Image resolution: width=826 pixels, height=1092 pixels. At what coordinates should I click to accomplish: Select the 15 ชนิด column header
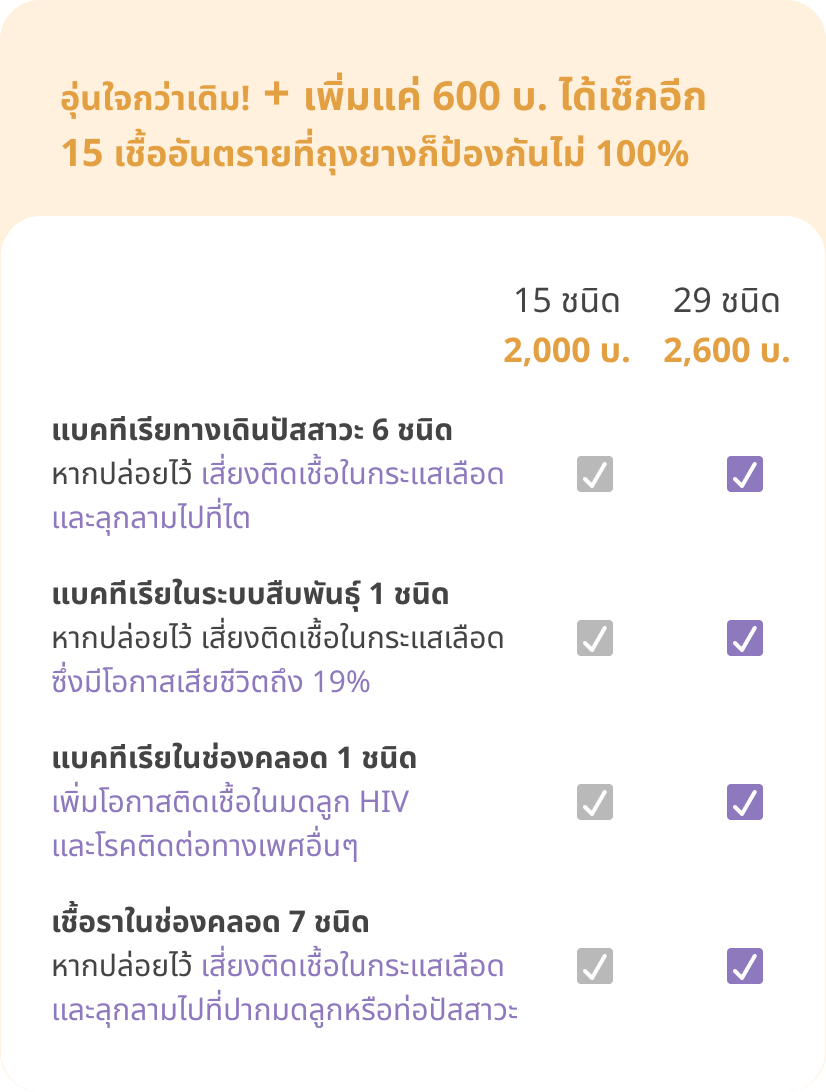(x=567, y=301)
